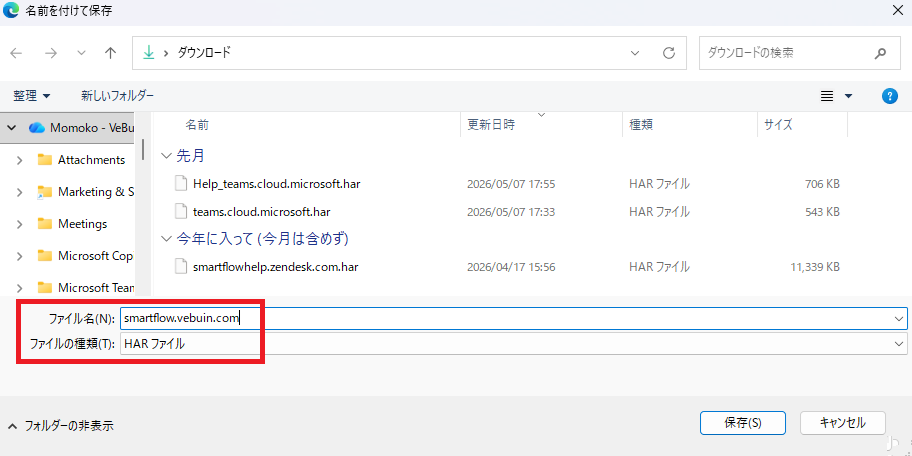
Task: Open the view options dropdown arrow
Action: pyautogui.click(x=848, y=97)
